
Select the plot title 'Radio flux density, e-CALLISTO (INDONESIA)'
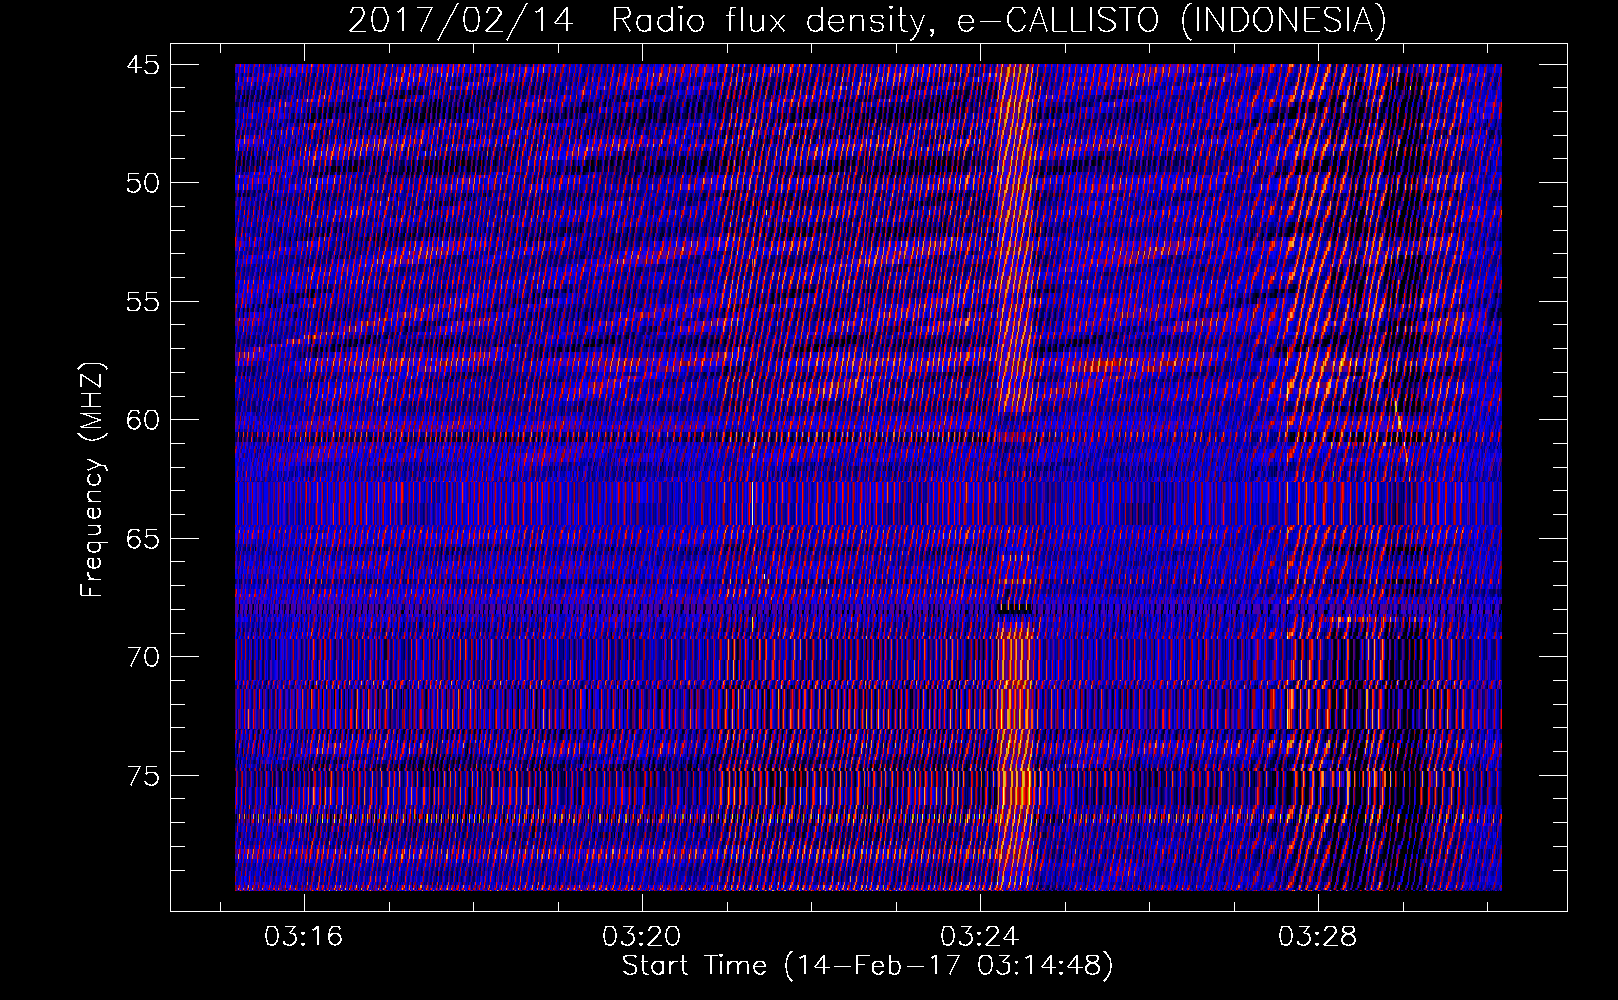click(999, 20)
